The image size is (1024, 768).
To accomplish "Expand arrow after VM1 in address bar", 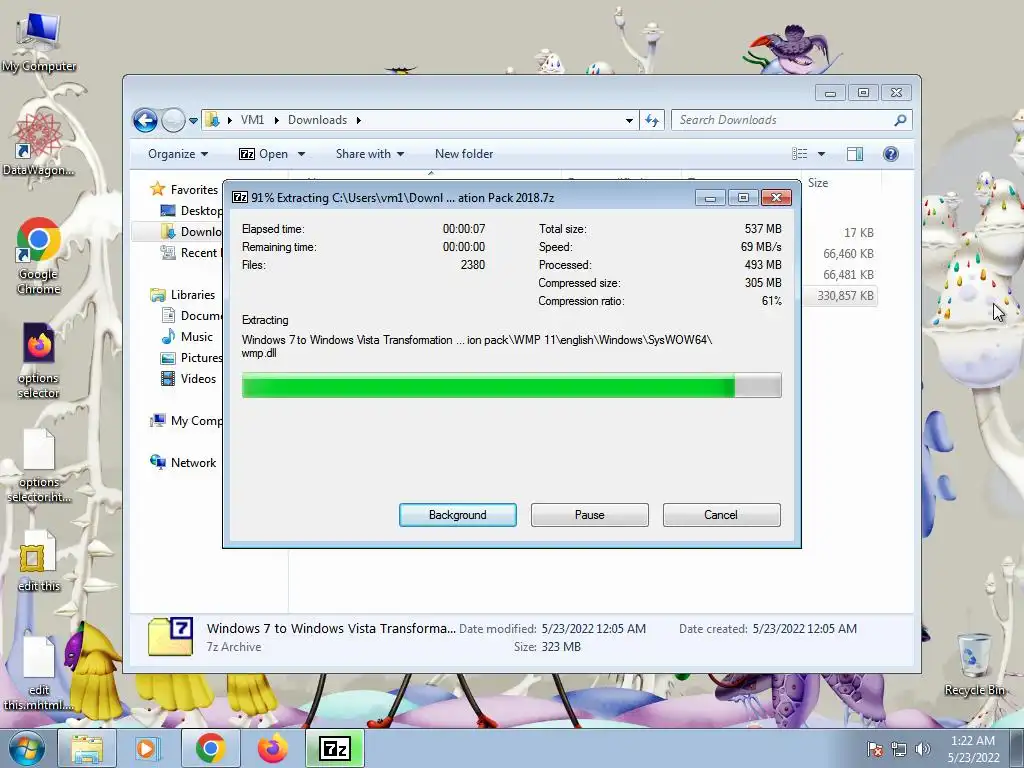I will click(276, 120).
